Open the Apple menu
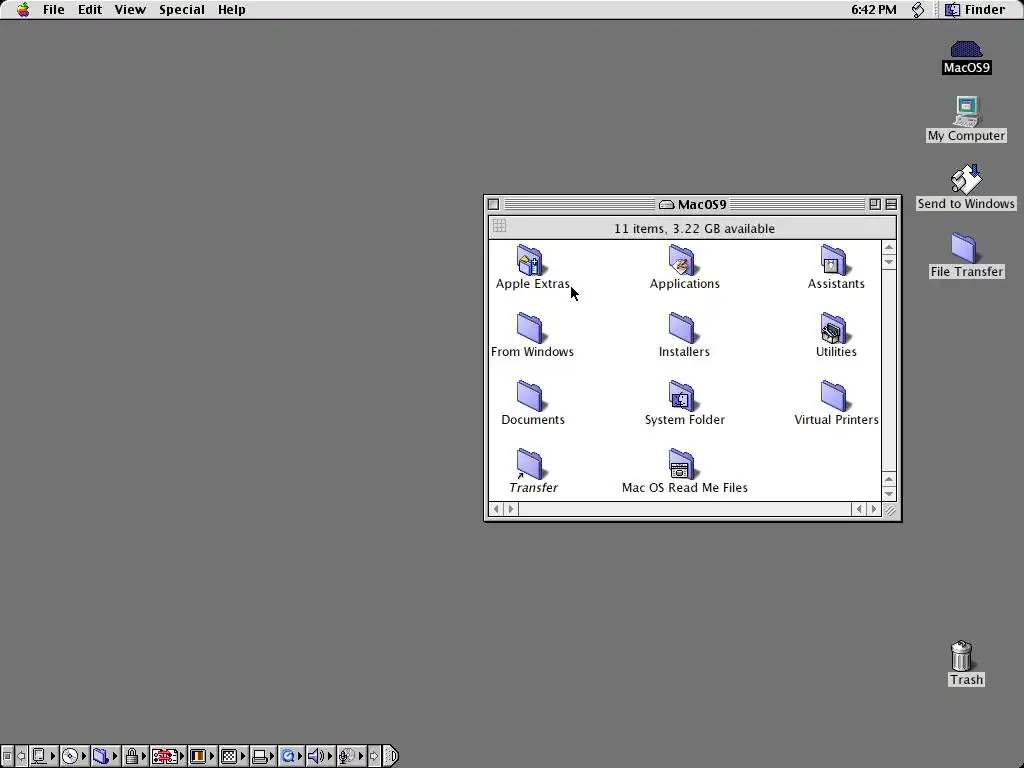Screen dimensions: 1024x768 (x=23, y=10)
